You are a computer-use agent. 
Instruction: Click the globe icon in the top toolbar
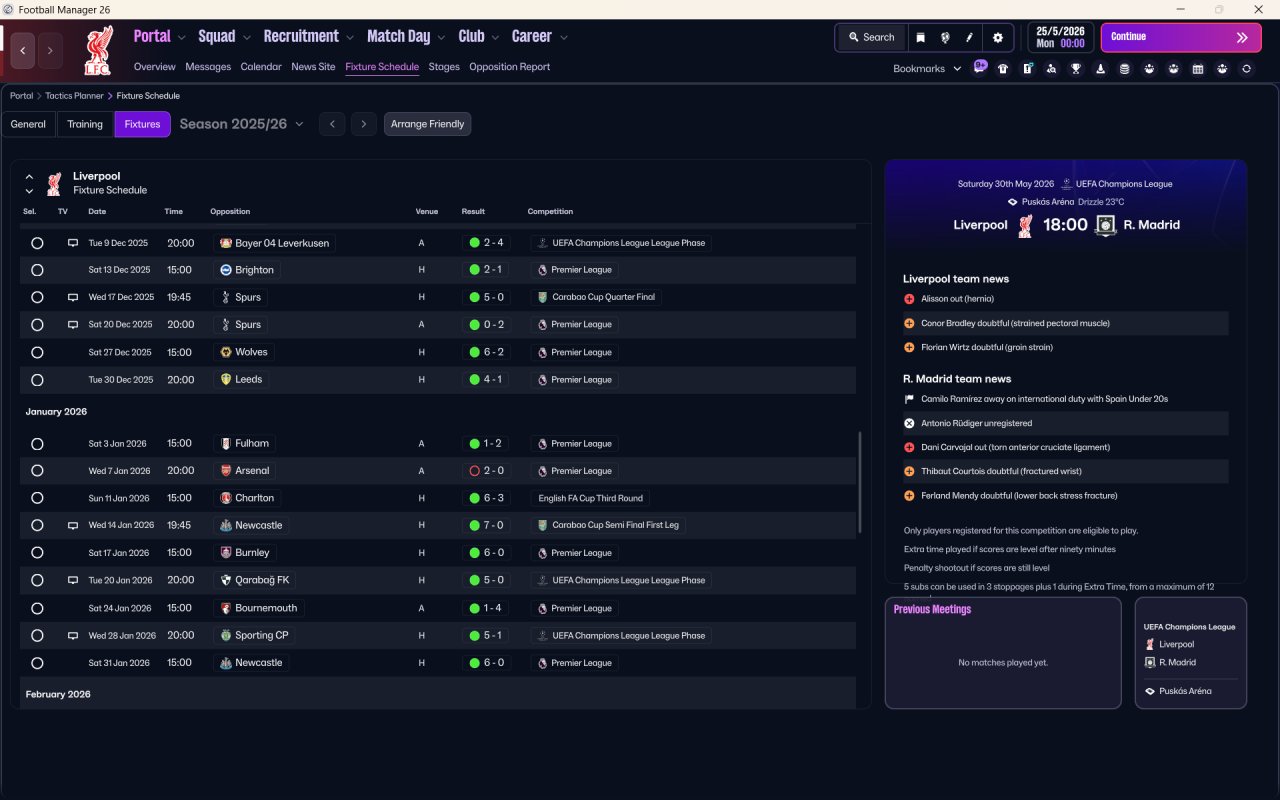945,37
